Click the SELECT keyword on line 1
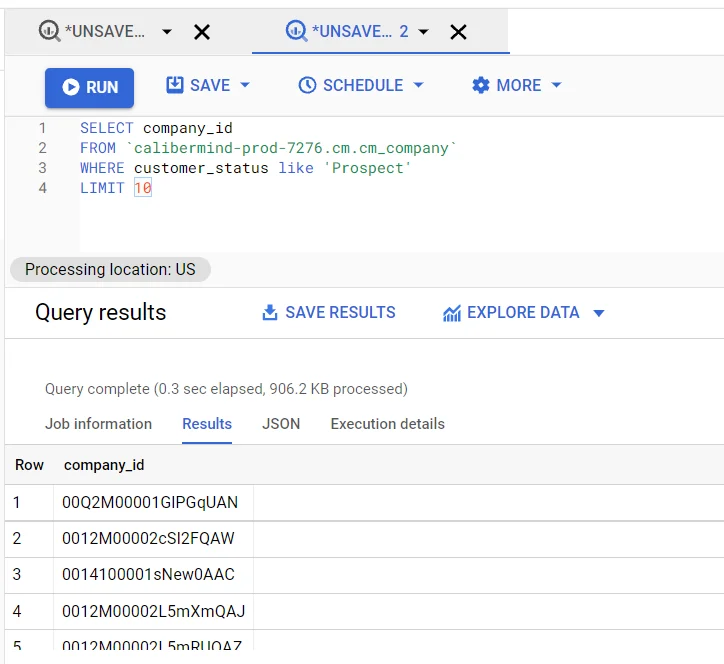This screenshot has height=664, width=724. coord(107,128)
